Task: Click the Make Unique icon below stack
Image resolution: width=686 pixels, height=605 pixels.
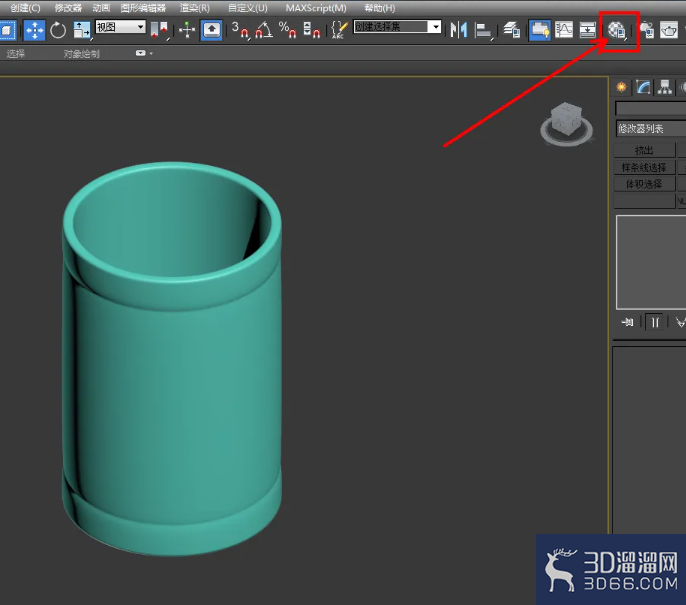Action: [680, 322]
